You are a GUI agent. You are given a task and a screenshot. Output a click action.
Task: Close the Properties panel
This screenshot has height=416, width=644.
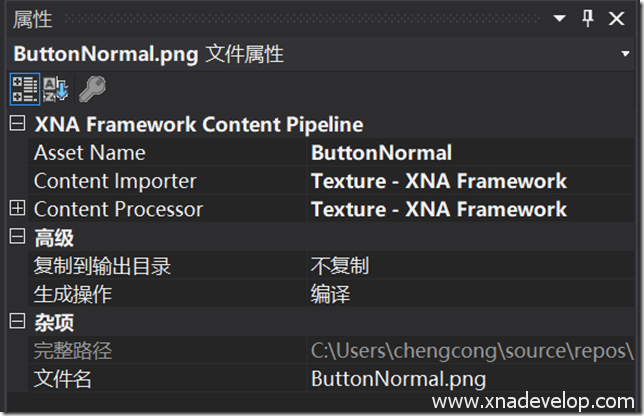tap(618, 19)
